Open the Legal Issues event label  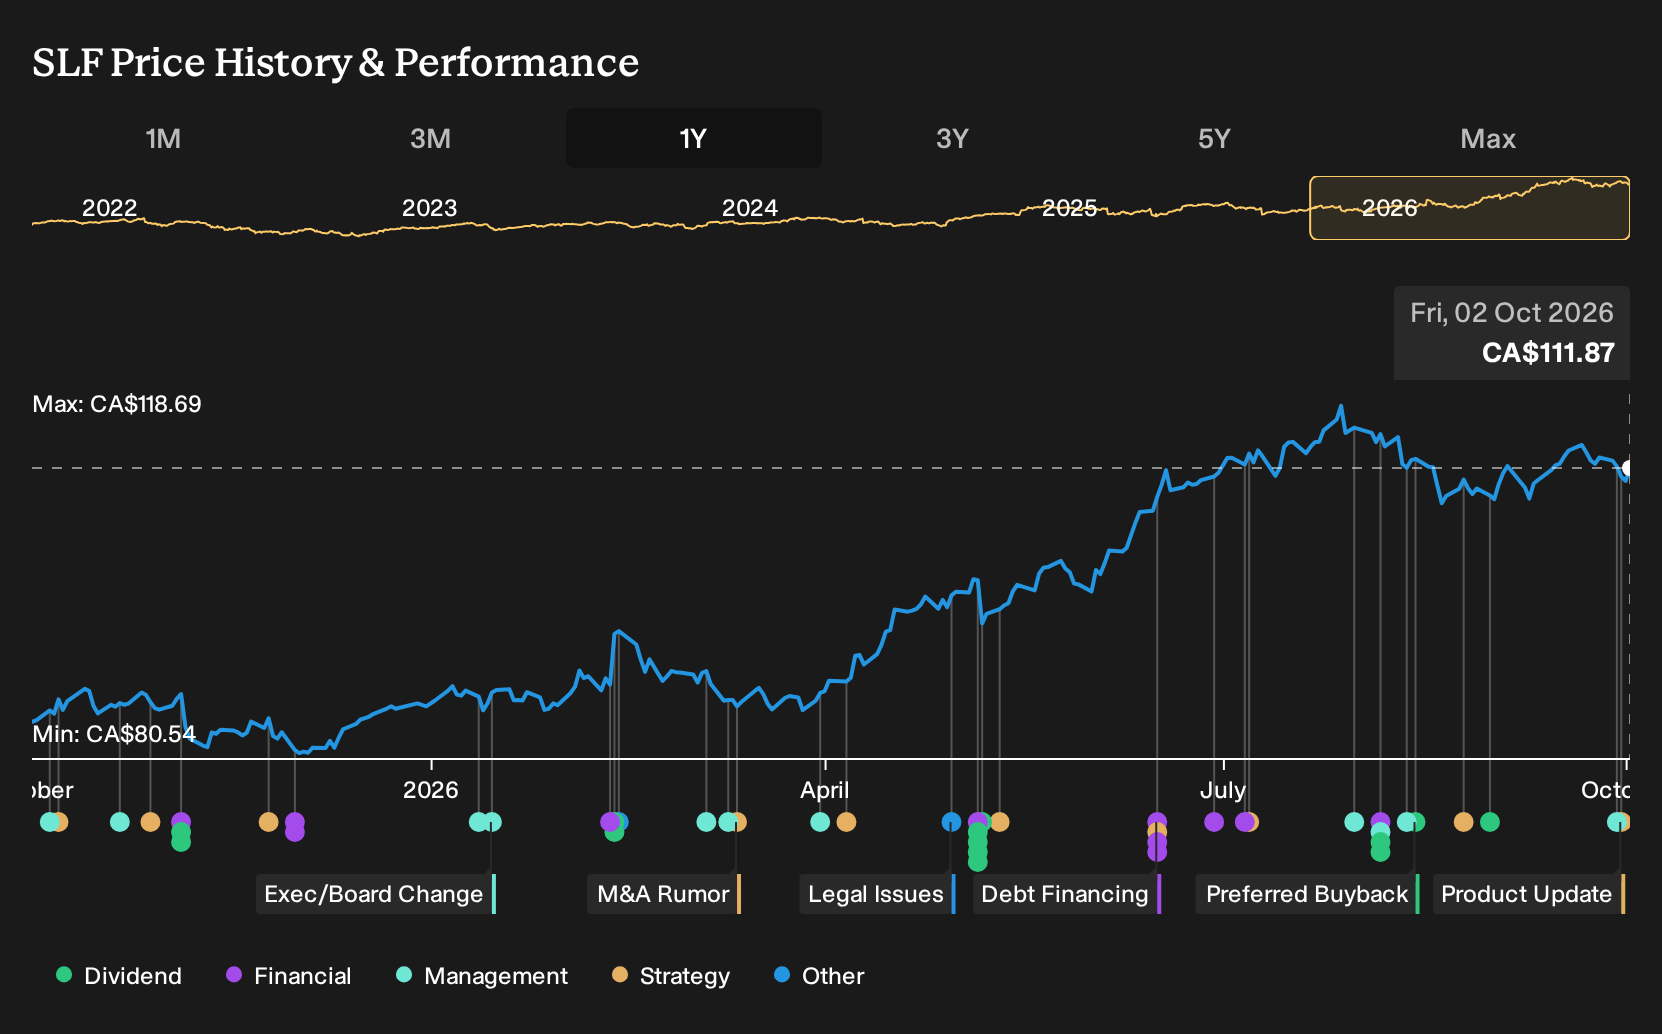[877, 894]
